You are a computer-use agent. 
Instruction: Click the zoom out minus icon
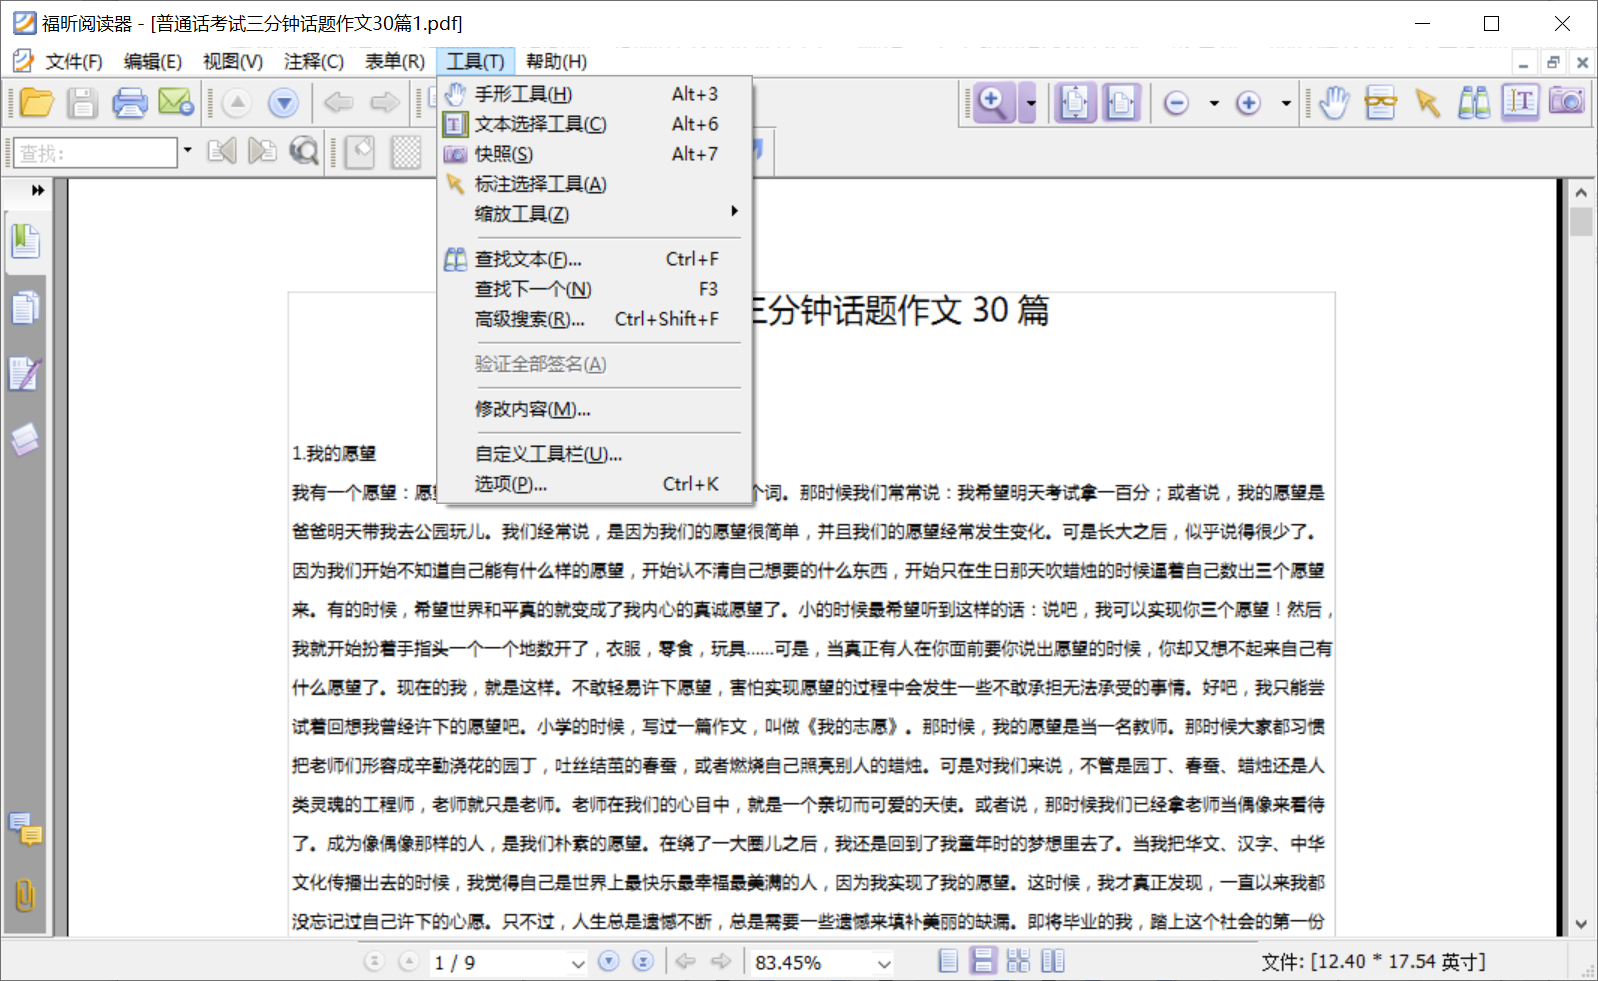(1177, 103)
